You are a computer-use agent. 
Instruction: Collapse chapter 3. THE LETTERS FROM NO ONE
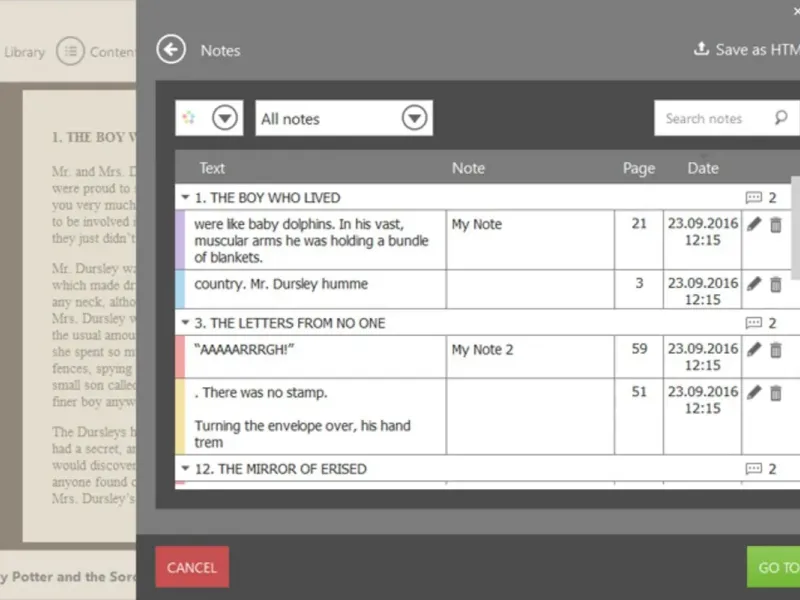coord(185,322)
